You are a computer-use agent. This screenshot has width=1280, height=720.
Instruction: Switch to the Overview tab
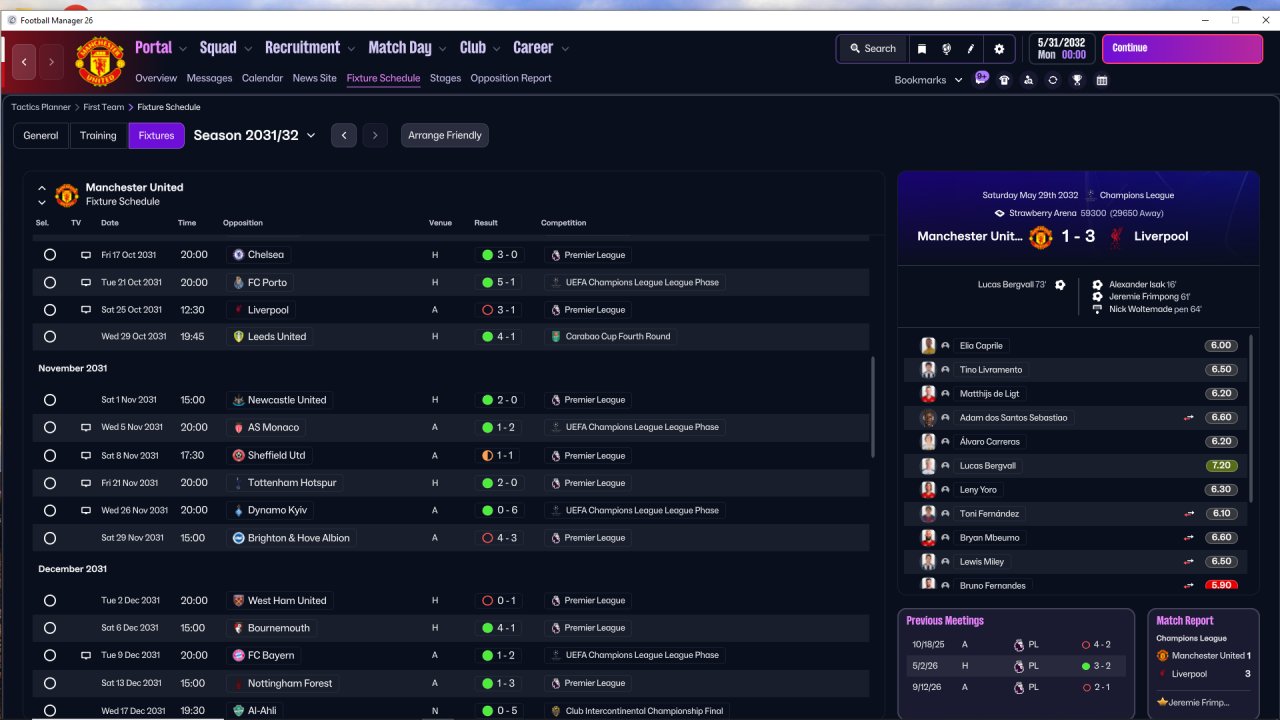[156, 78]
